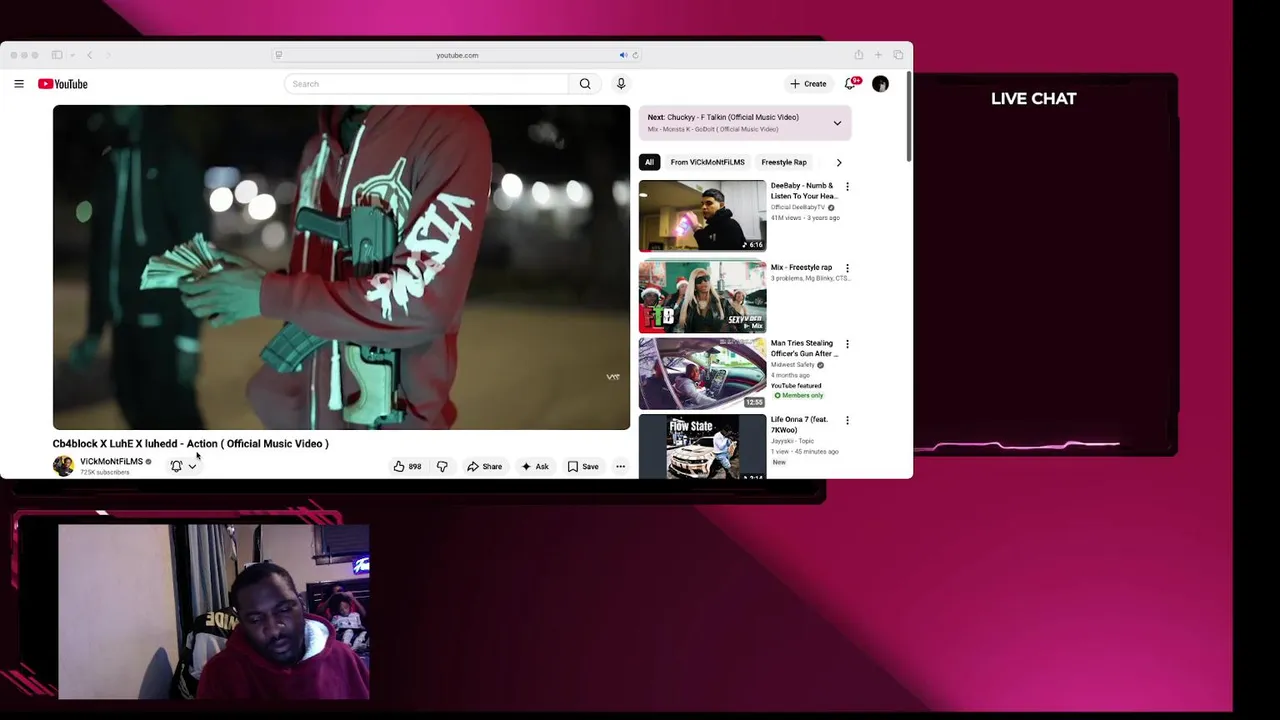Dislike the video
The height and width of the screenshot is (720, 1280).
442,467
